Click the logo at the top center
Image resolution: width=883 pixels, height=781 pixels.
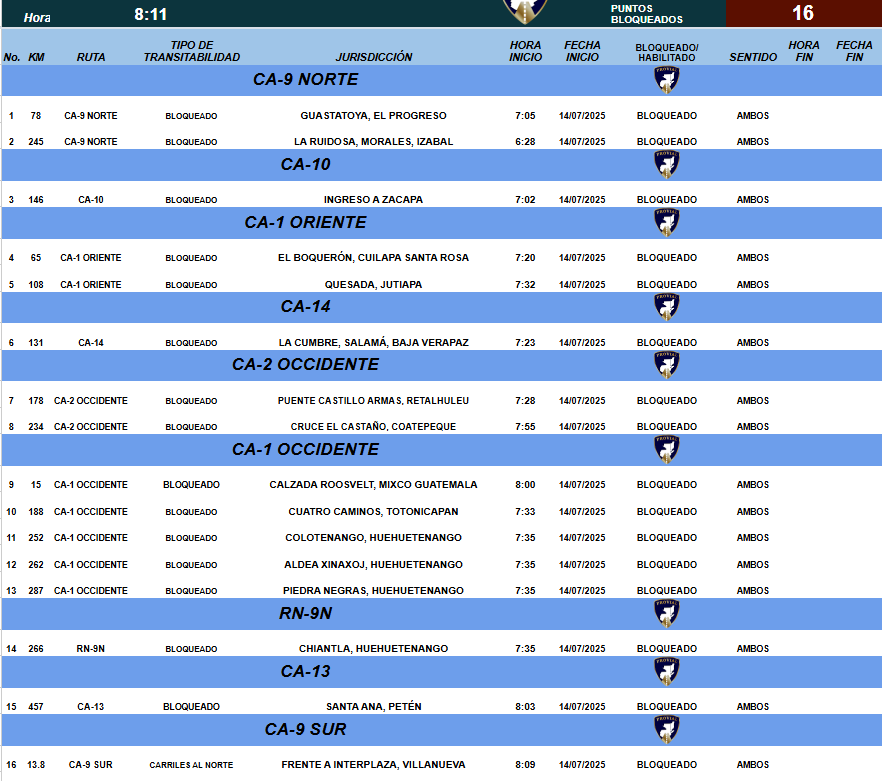point(524,10)
